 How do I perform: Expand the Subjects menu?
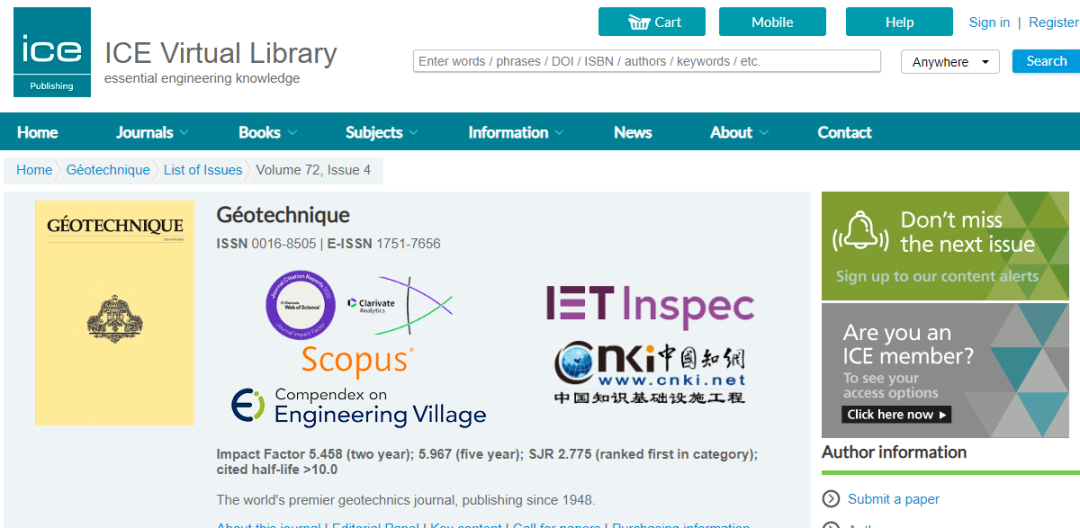(x=381, y=132)
